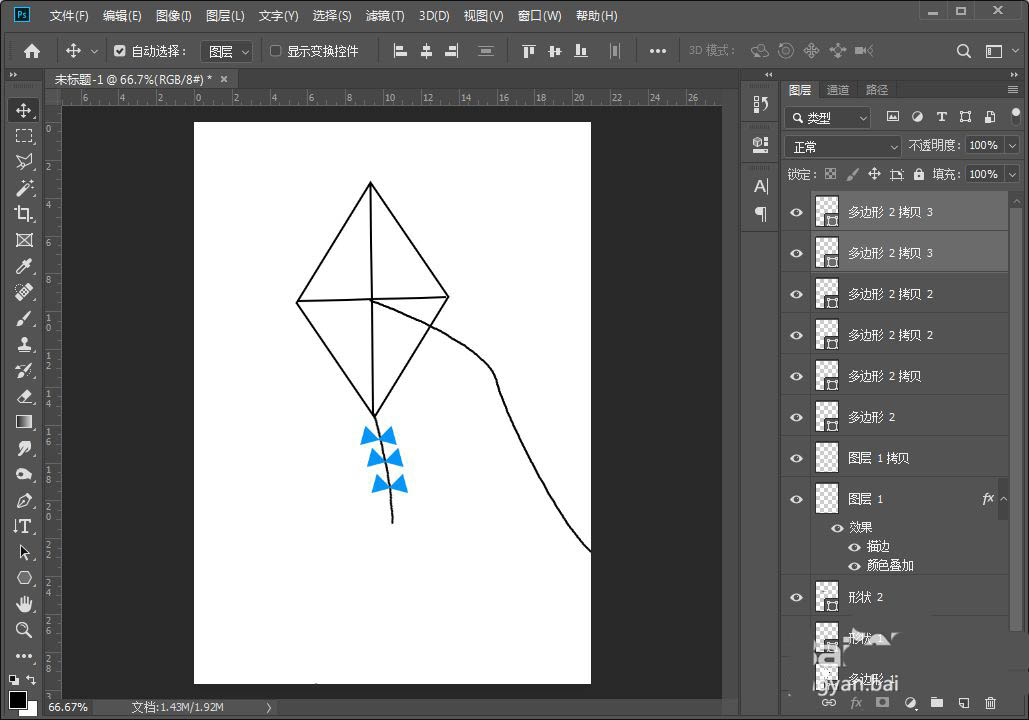Image resolution: width=1029 pixels, height=720 pixels.
Task: Open 填充 slider dropdown arrow
Action: point(1013,175)
